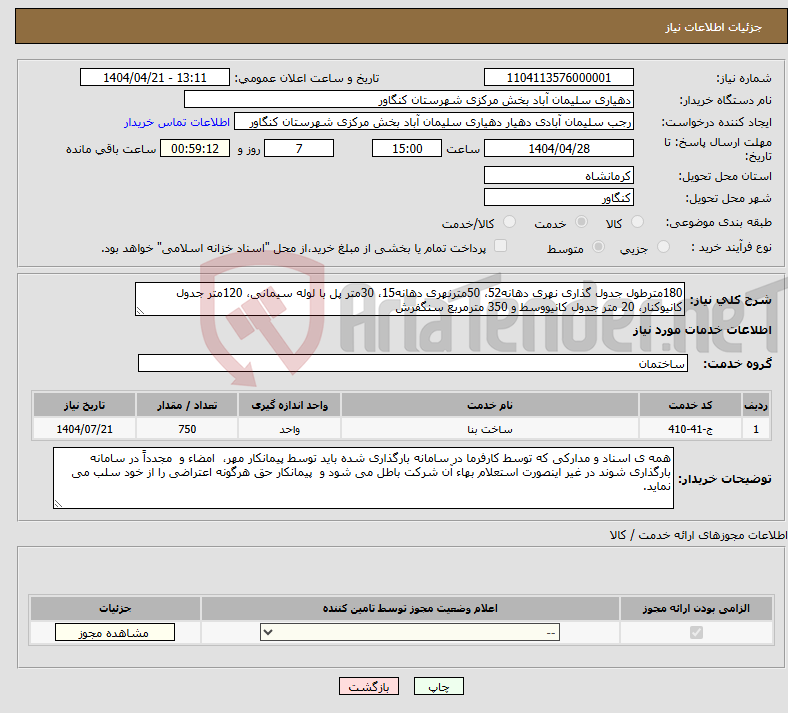Select the خدمت radio button
788x713 pixels.
click(x=581, y=222)
